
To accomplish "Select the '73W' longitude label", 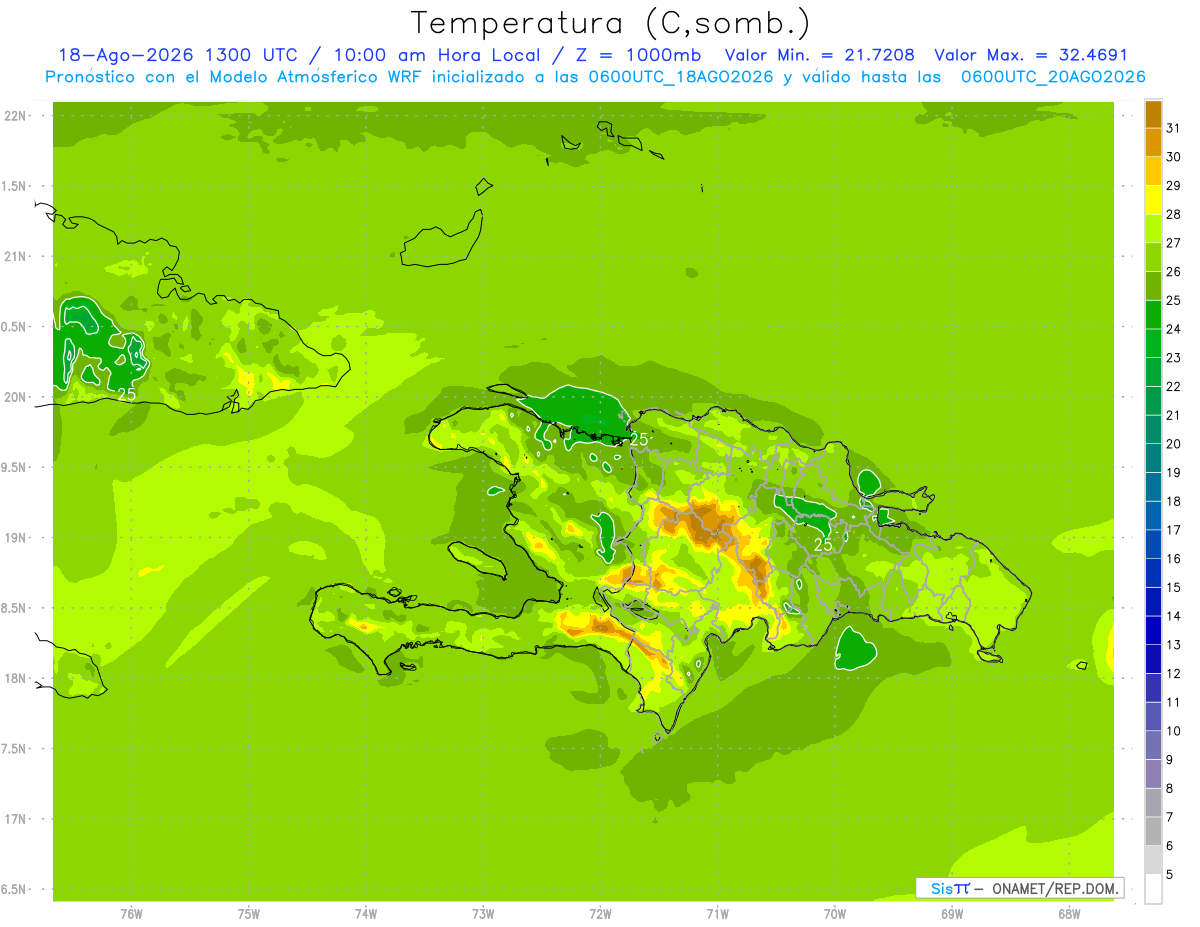I will [483, 914].
